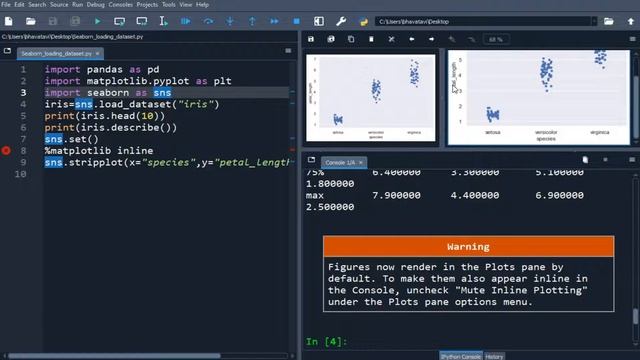Clear console via page icon
640x360 pixels.
(585, 160)
